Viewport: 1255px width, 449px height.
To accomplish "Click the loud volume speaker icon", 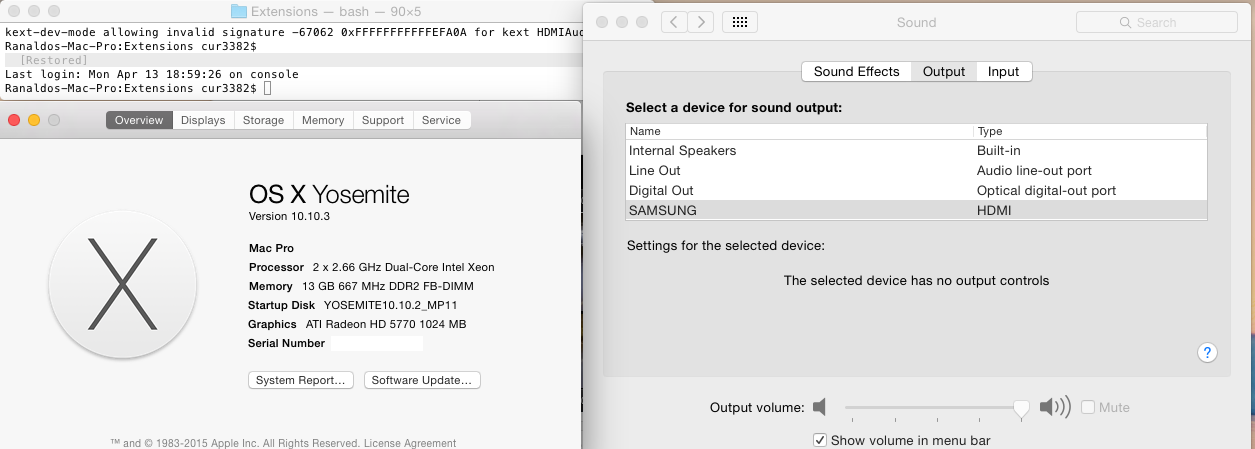I will point(1055,407).
